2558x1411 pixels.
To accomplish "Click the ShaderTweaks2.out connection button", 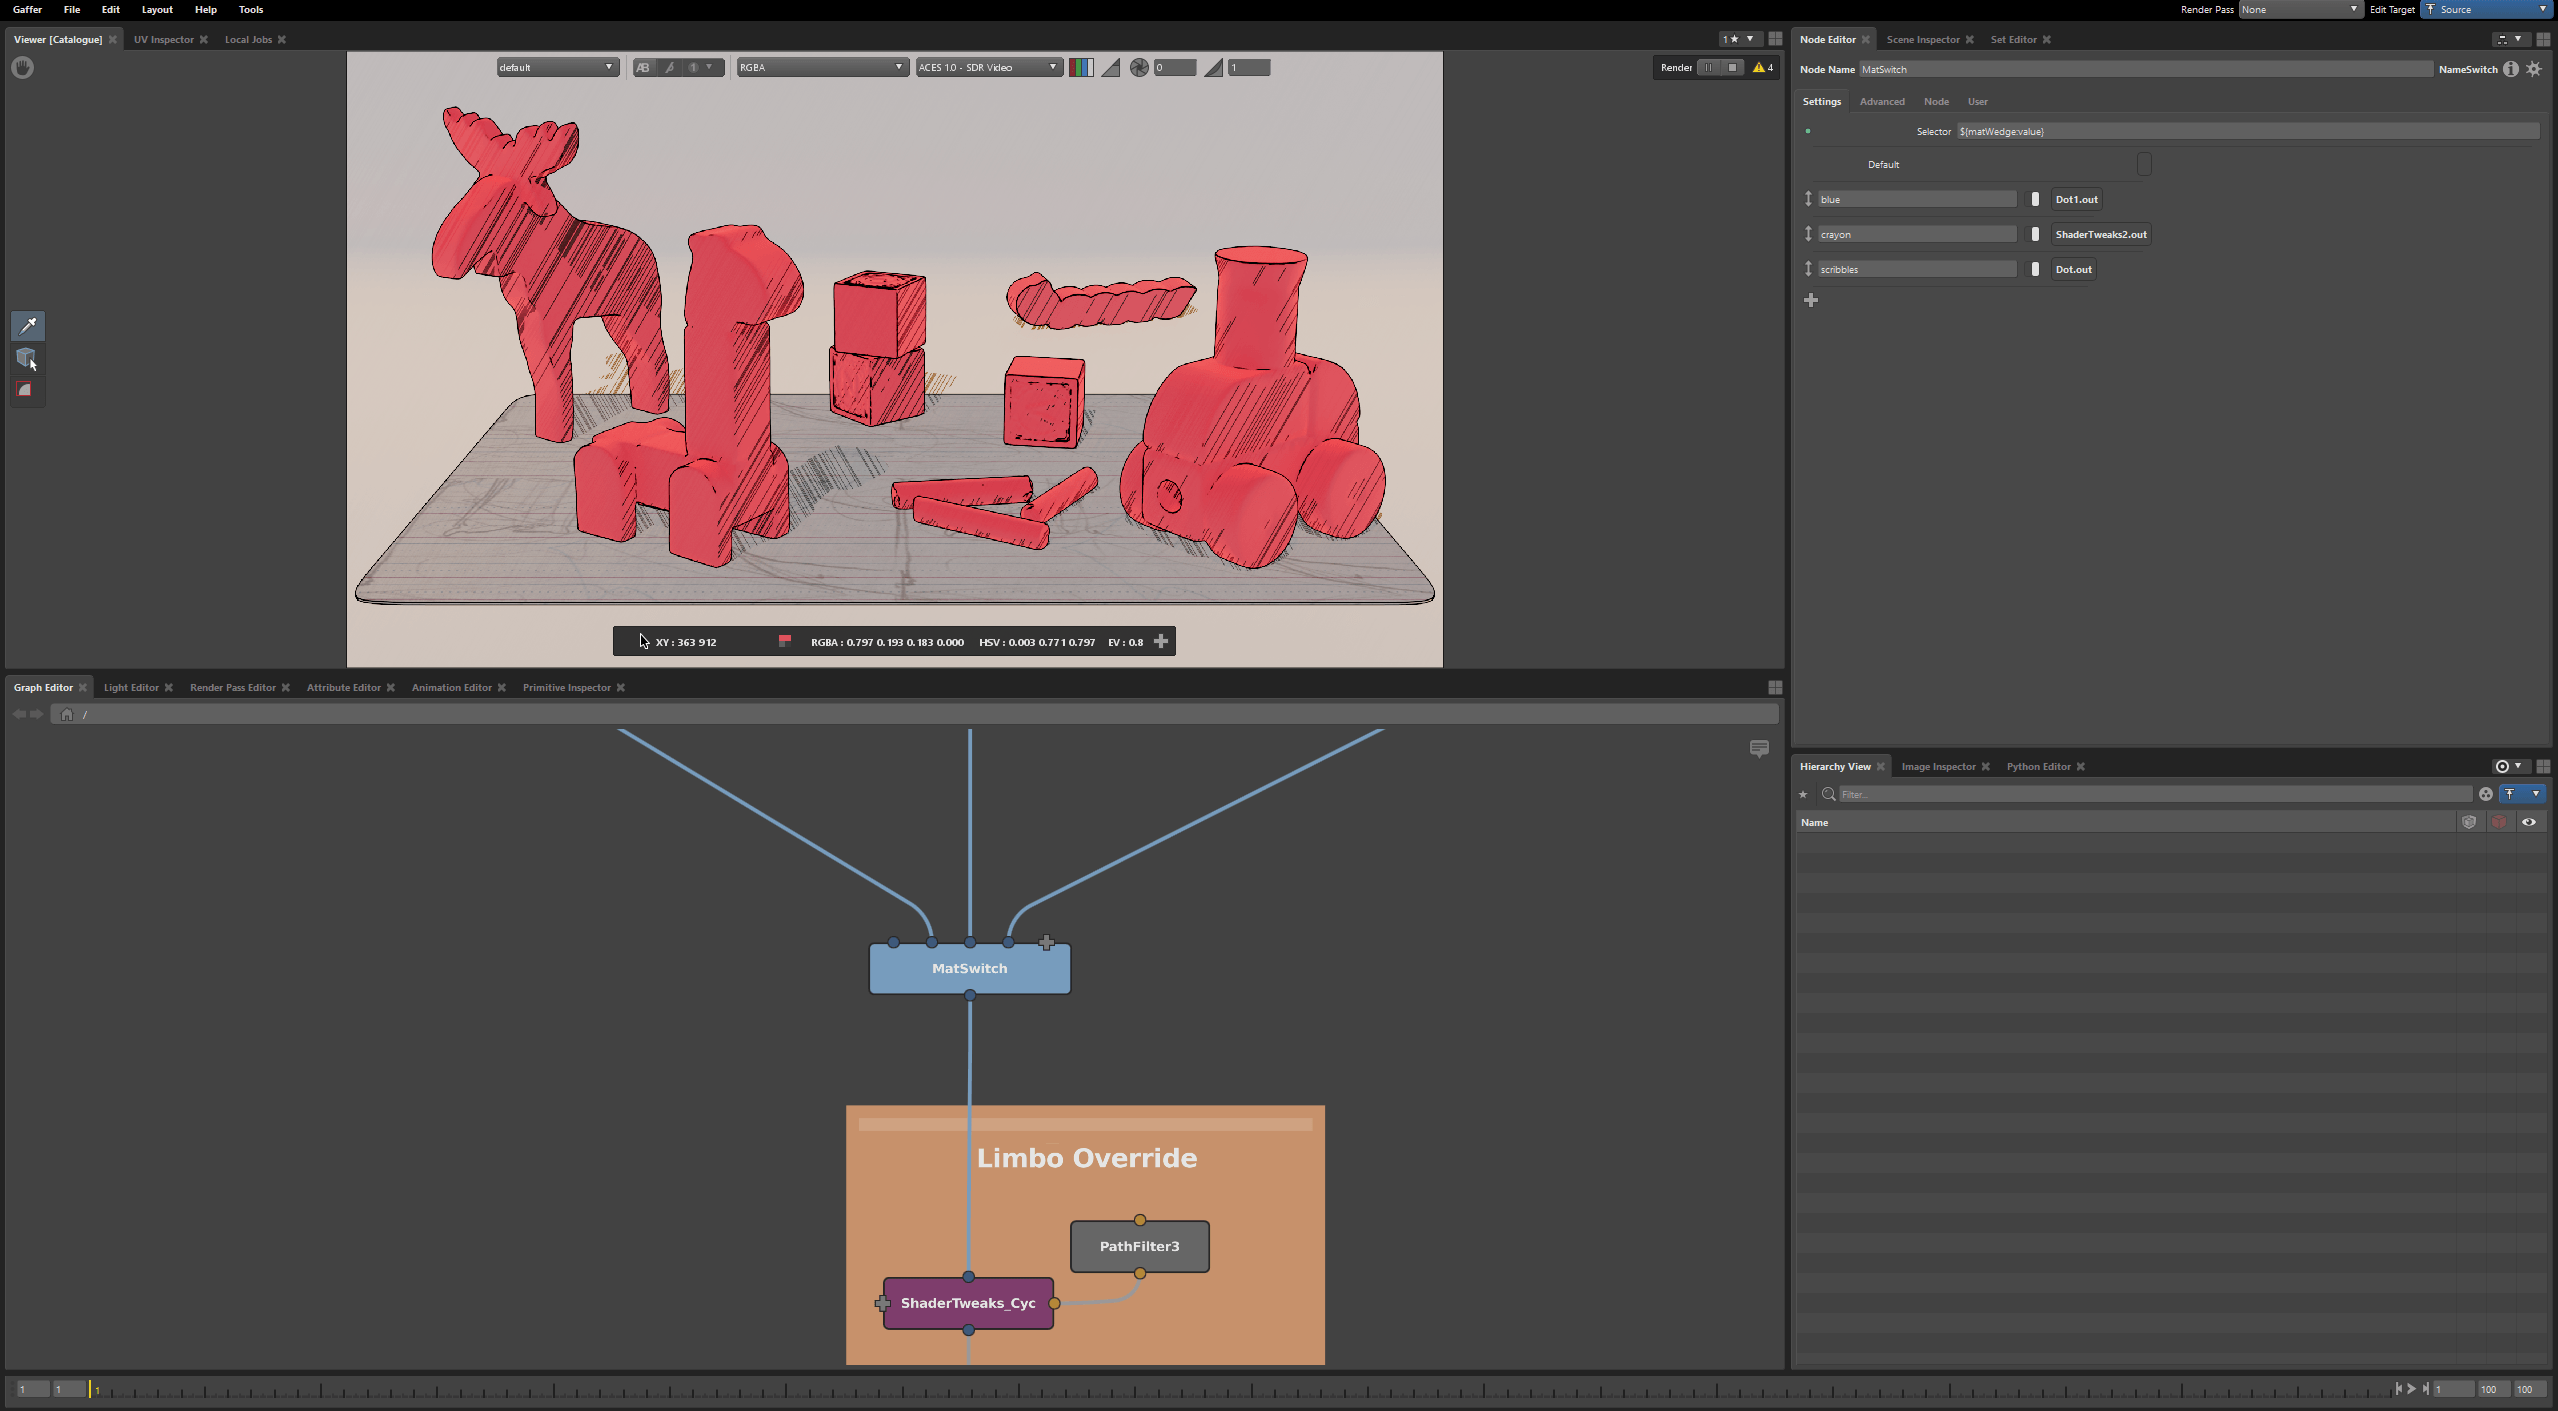I will click(2101, 234).
